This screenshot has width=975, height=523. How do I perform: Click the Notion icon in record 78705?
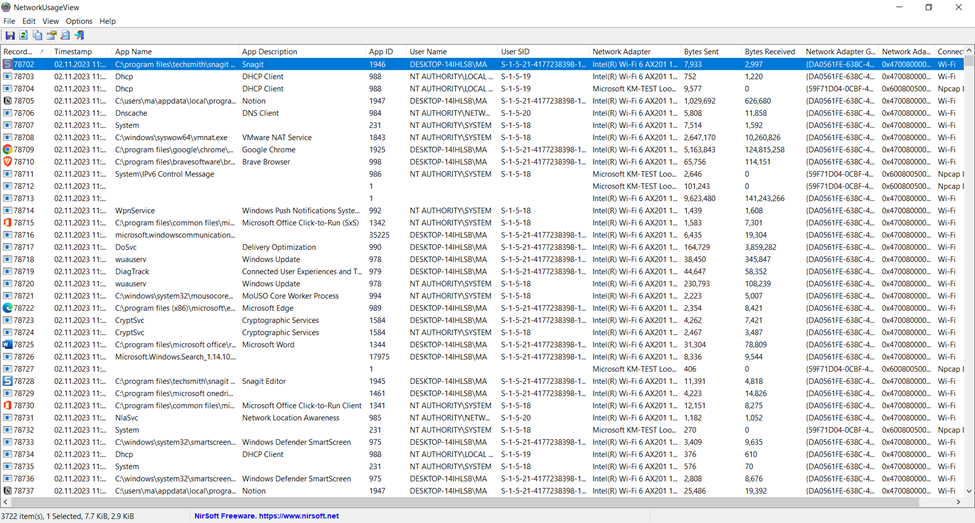pos(8,101)
